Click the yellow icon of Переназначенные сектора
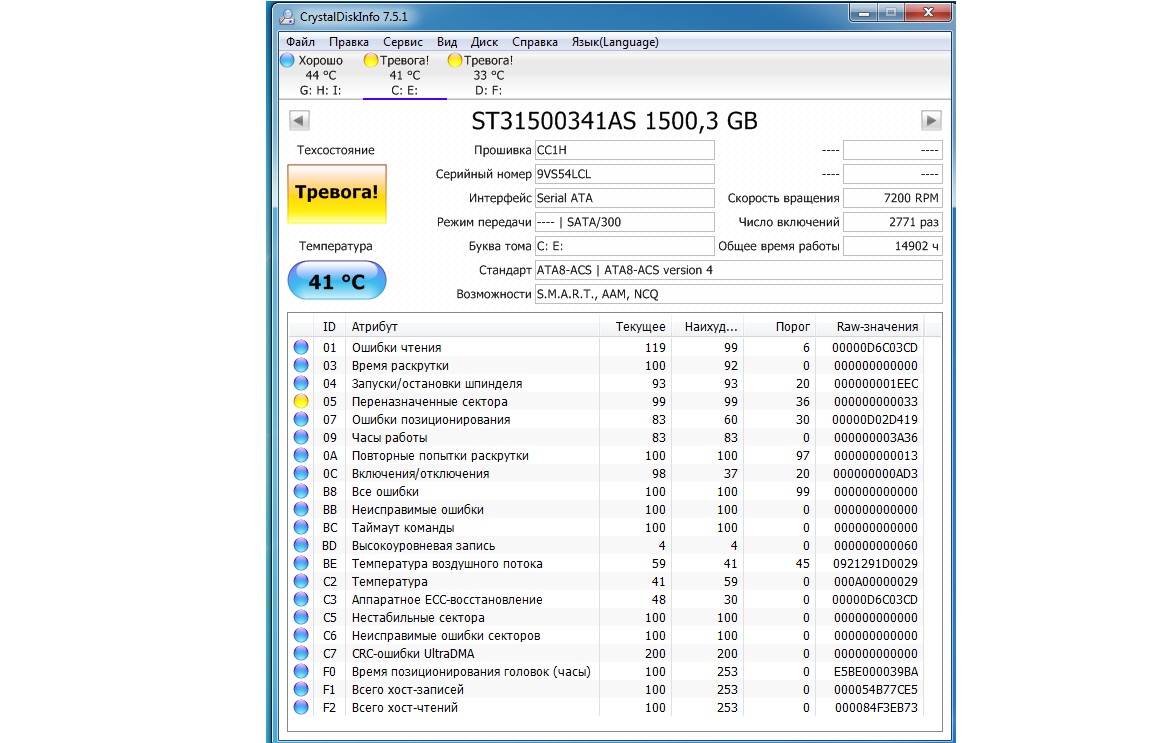The height and width of the screenshot is (743, 1152). click(x=301, y=401)
